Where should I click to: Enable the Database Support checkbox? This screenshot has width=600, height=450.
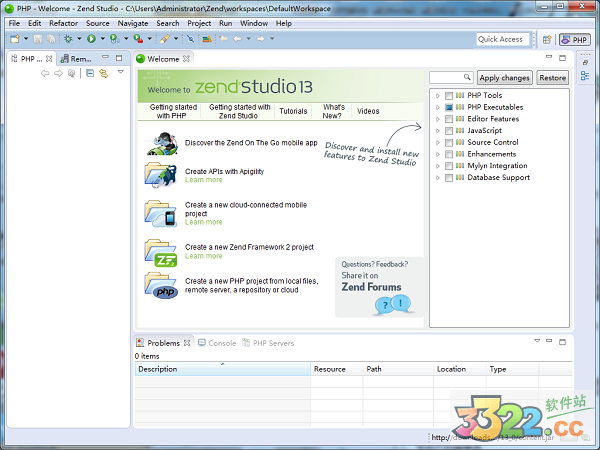449,178
